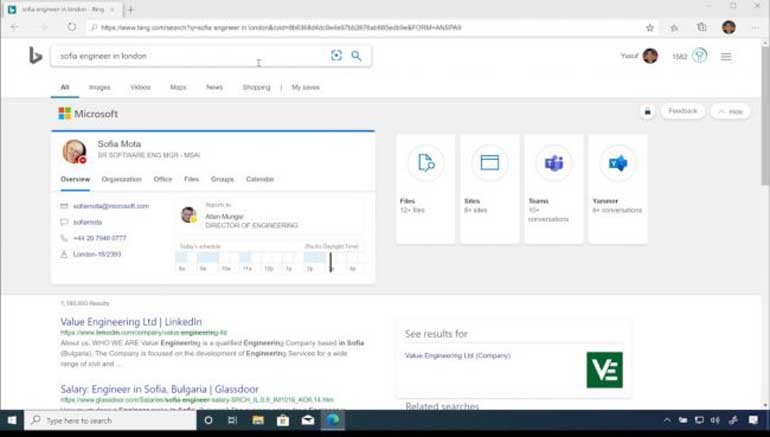Open Mail app from taskbar
This screenshot has height=437, width=770.
pyautogui.click(x=308, y=420)
